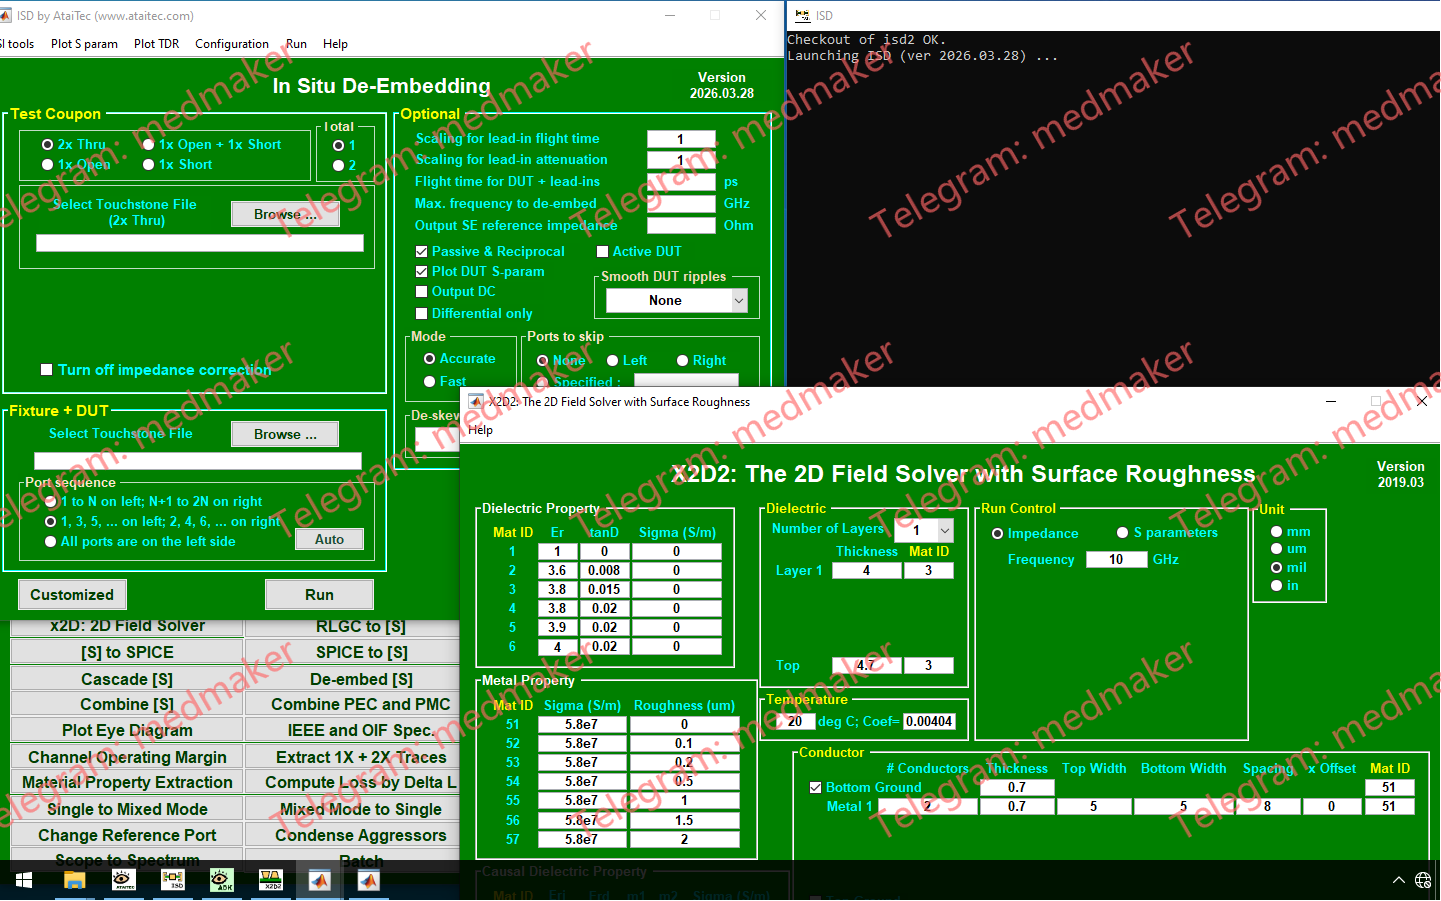Enable the Output DC checkbox
The image size is (1441, 901).
pyautogui.click(x=422, y=292)
